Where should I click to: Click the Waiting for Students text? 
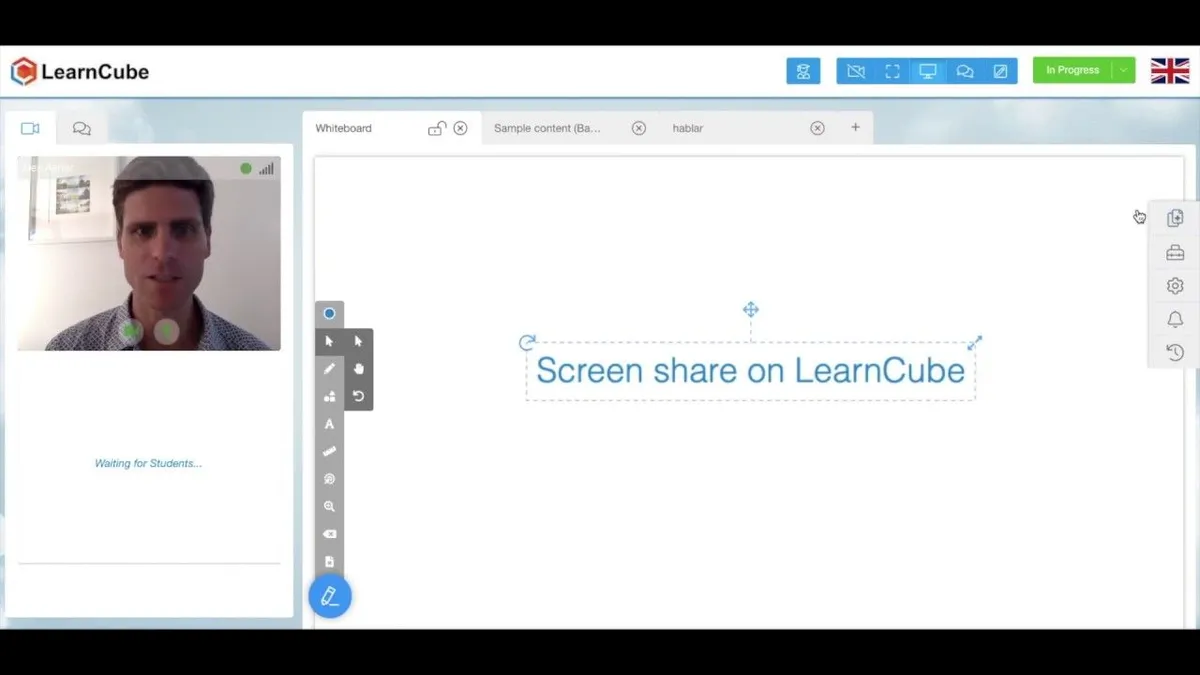coord(148,464)
